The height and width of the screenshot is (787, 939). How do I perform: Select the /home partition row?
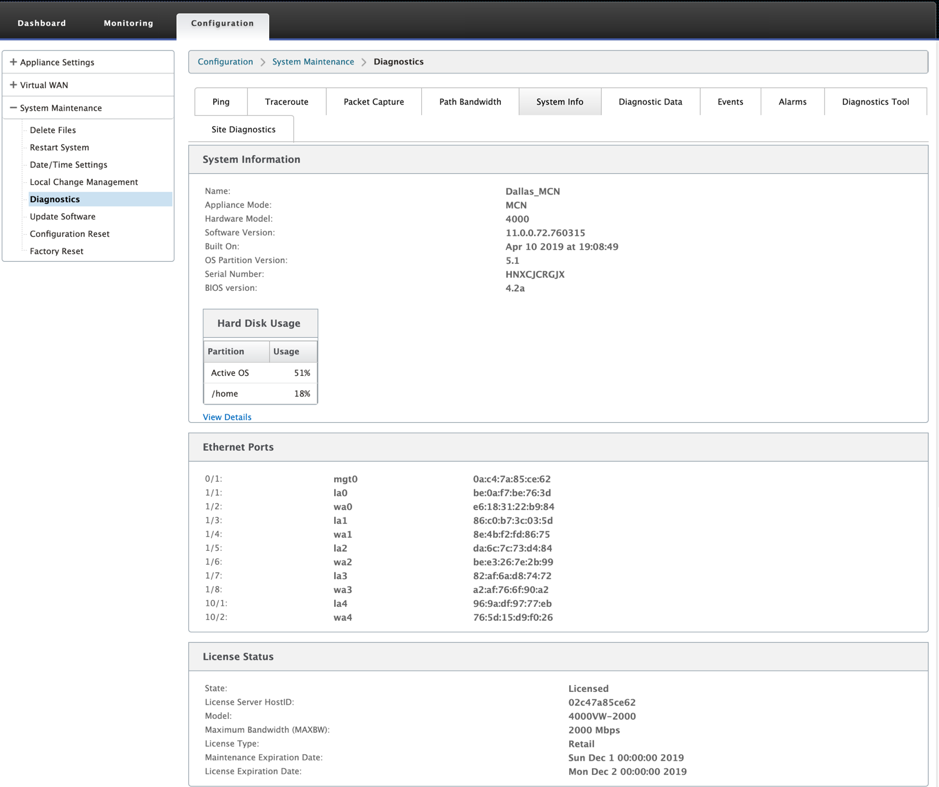coord(261,394)
